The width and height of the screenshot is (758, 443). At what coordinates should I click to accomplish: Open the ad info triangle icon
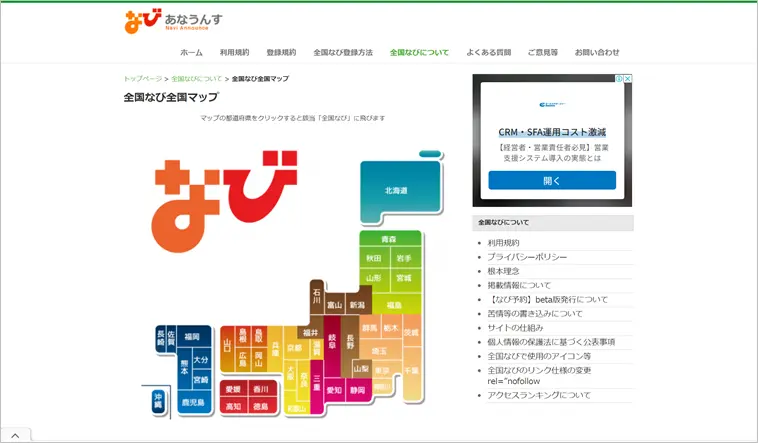point(619,78)
